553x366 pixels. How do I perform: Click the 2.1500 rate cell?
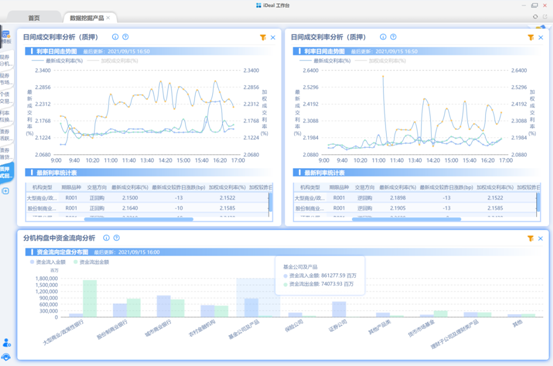pos(130,198)
